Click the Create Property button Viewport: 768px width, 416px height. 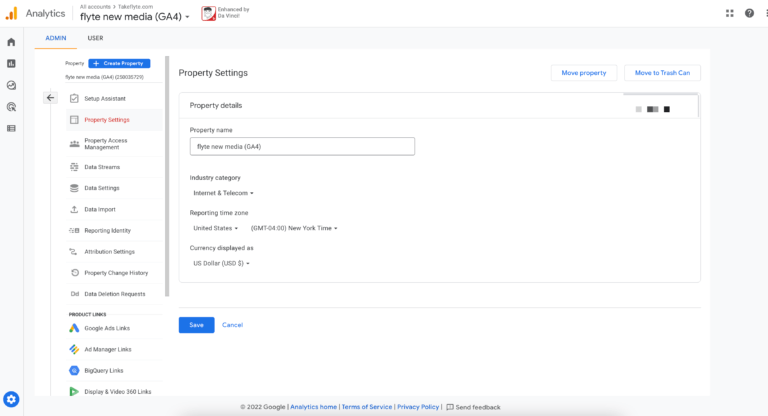click(119, 63)
